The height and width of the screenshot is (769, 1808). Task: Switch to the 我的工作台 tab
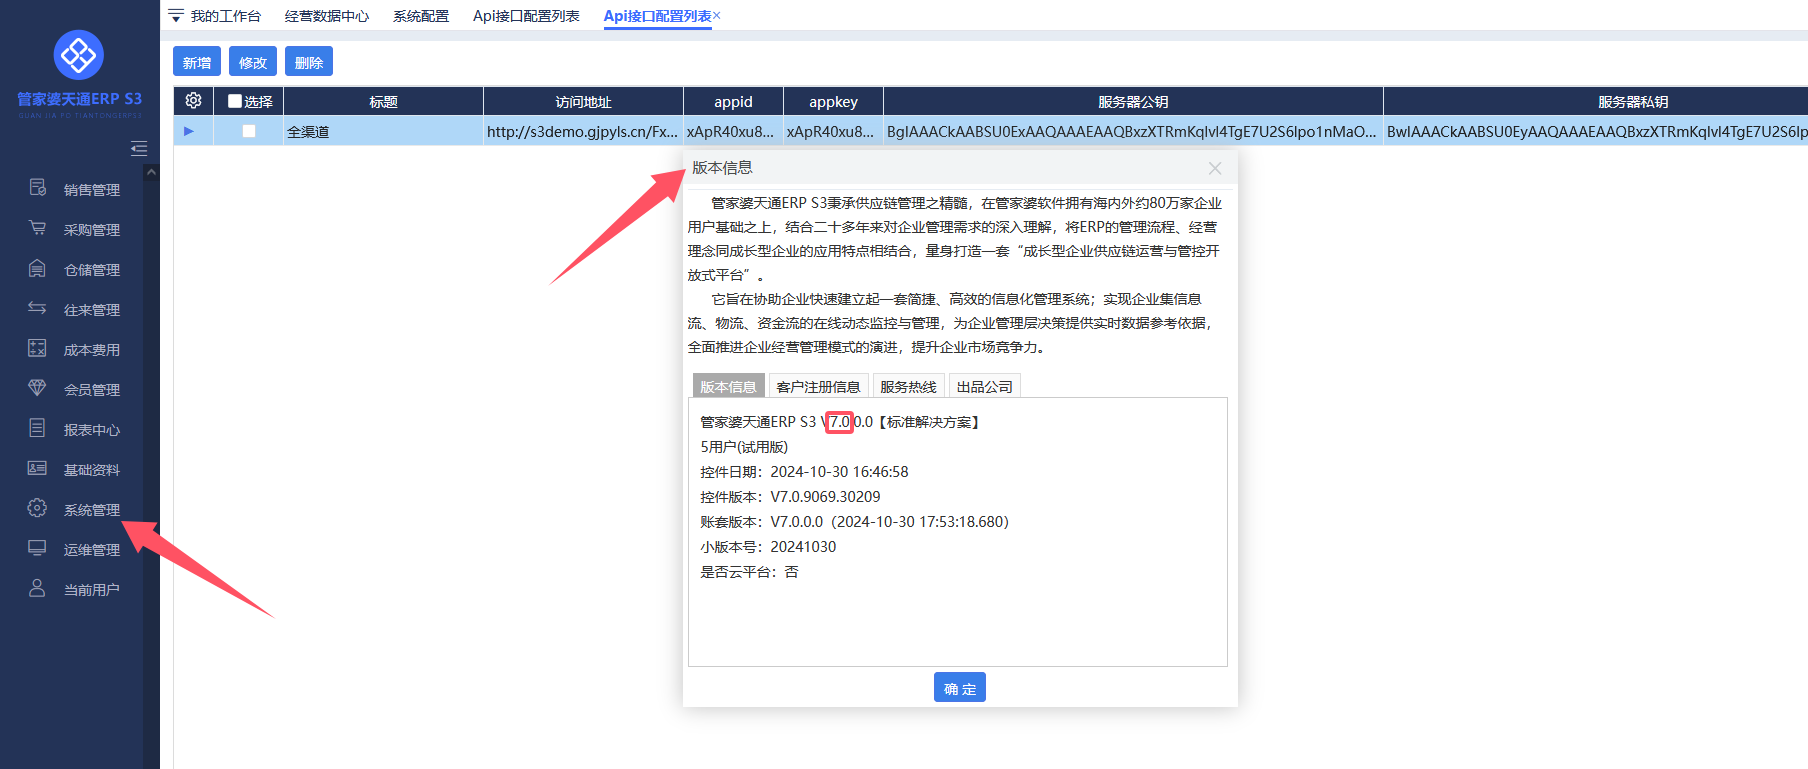(225, 16)
